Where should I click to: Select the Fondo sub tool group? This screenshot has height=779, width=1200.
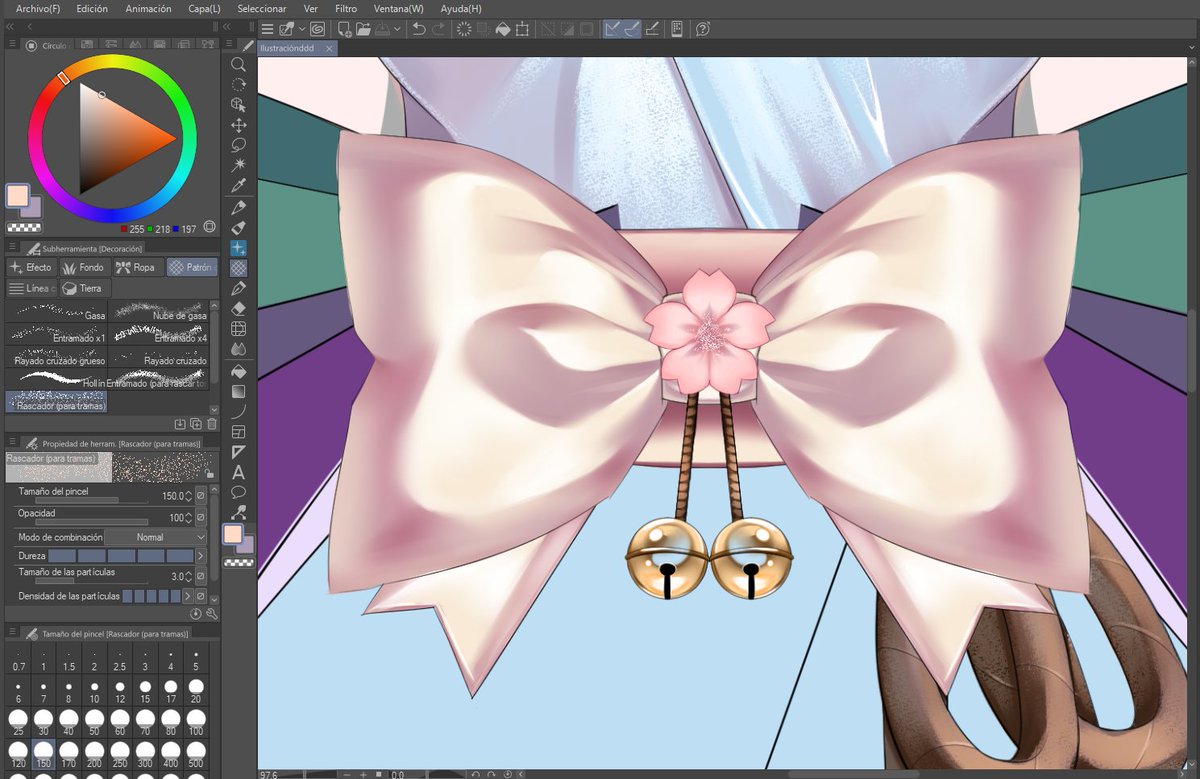pyautogui.click(x=84, y=267)
